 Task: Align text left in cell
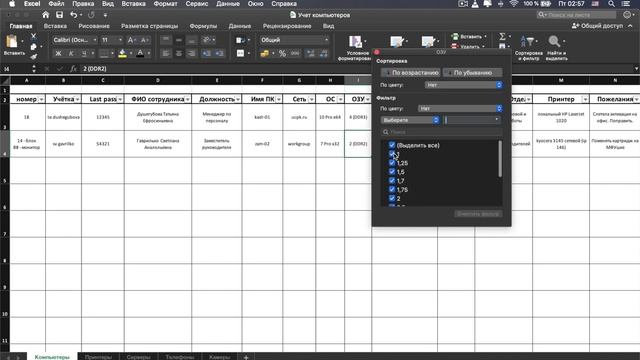[x=165, y=53]
